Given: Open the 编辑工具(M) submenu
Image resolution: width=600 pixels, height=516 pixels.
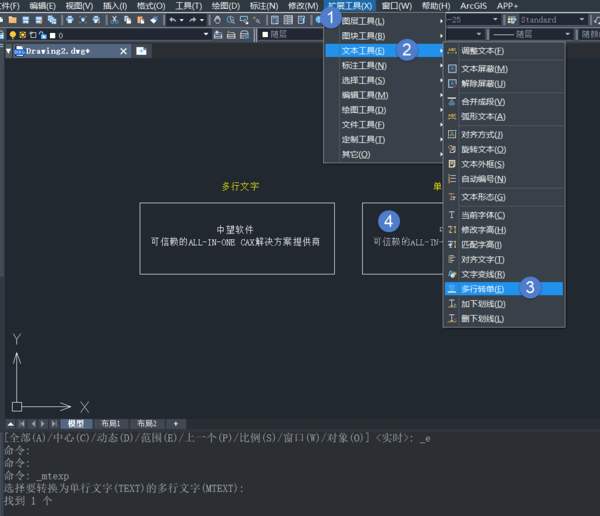Looking at the screenshot, I should click(x=384, y=95).
